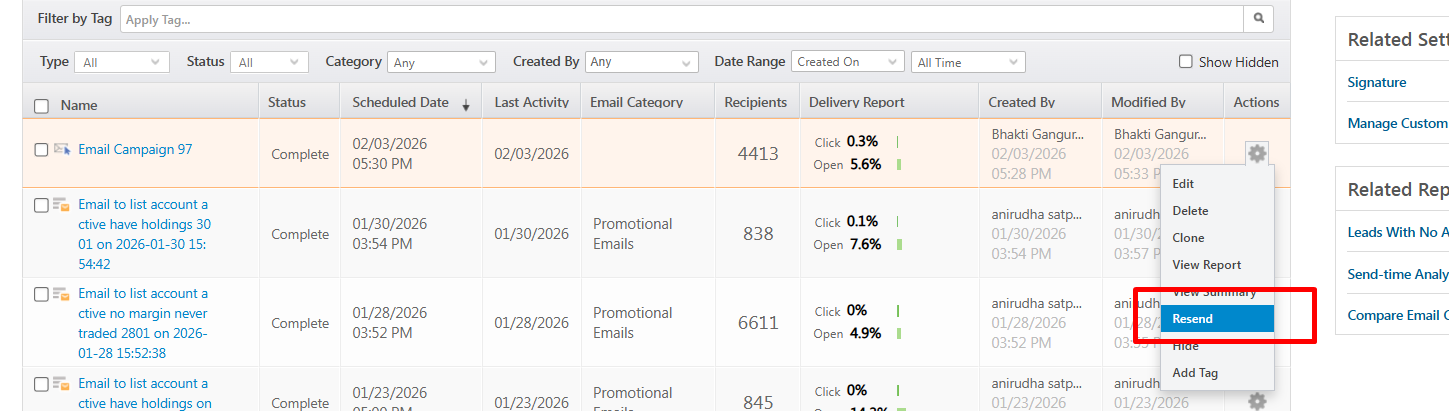Choose View Report from the actions menu
Viewport: 1449px width, 411px height.
1206,265
